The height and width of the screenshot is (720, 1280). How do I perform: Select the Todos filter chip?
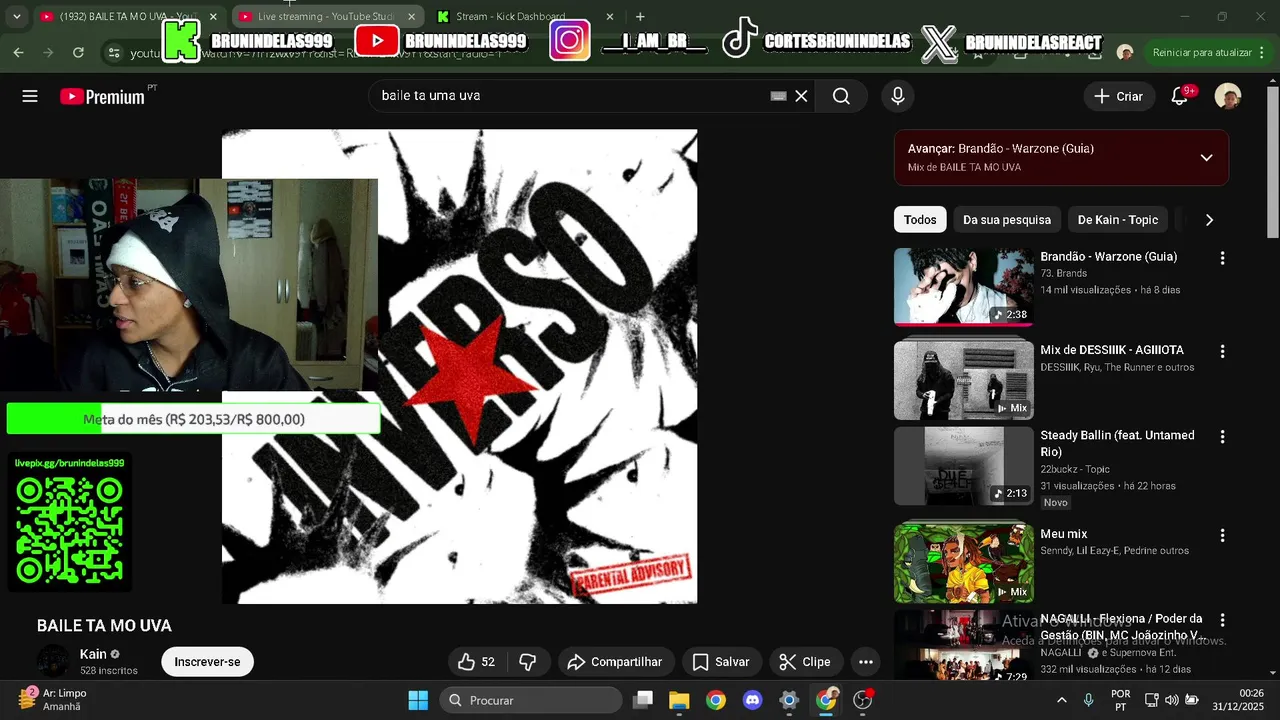[920, 220]
